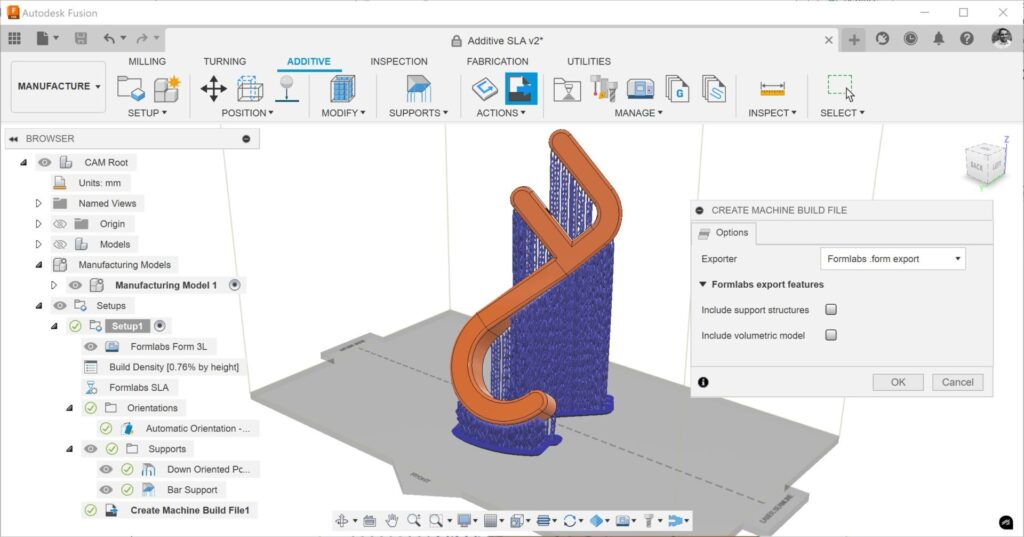Open the Modify lattice volume tool
The image size is (1024, 537).
coord(342,89)
